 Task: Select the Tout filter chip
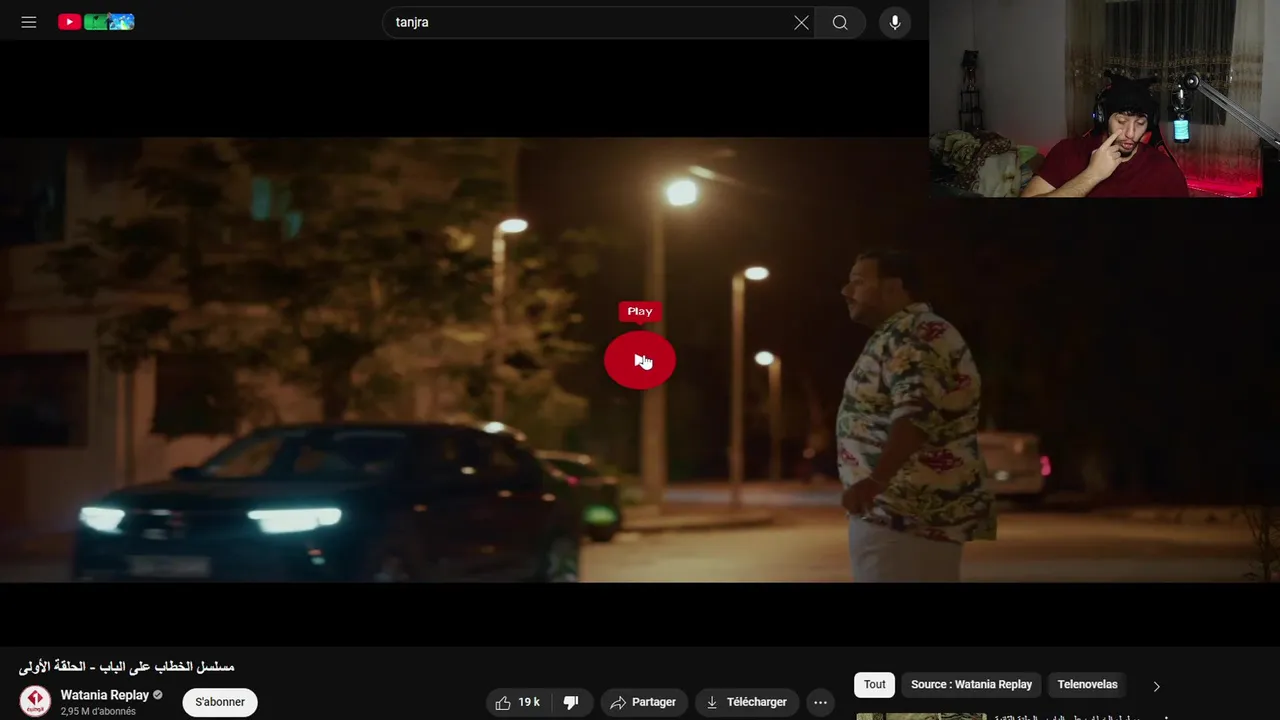tap(875, 684)
